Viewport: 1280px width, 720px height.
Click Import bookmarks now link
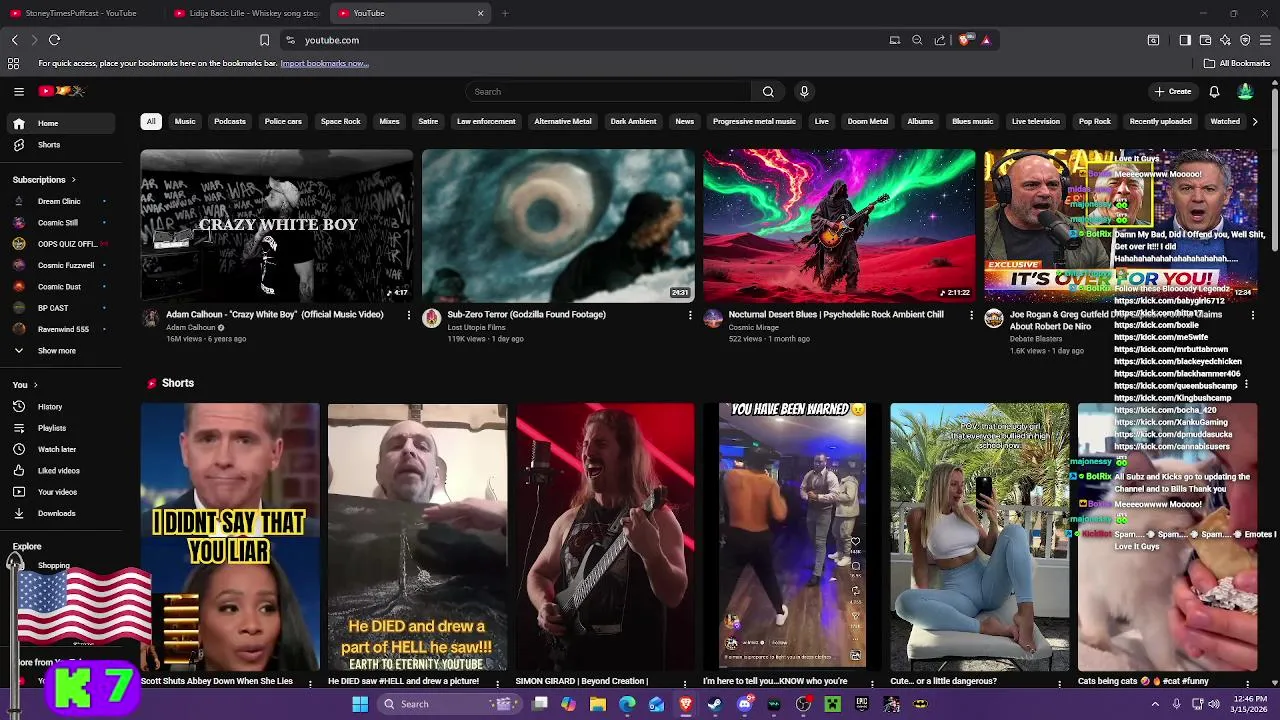click(324, 63)
